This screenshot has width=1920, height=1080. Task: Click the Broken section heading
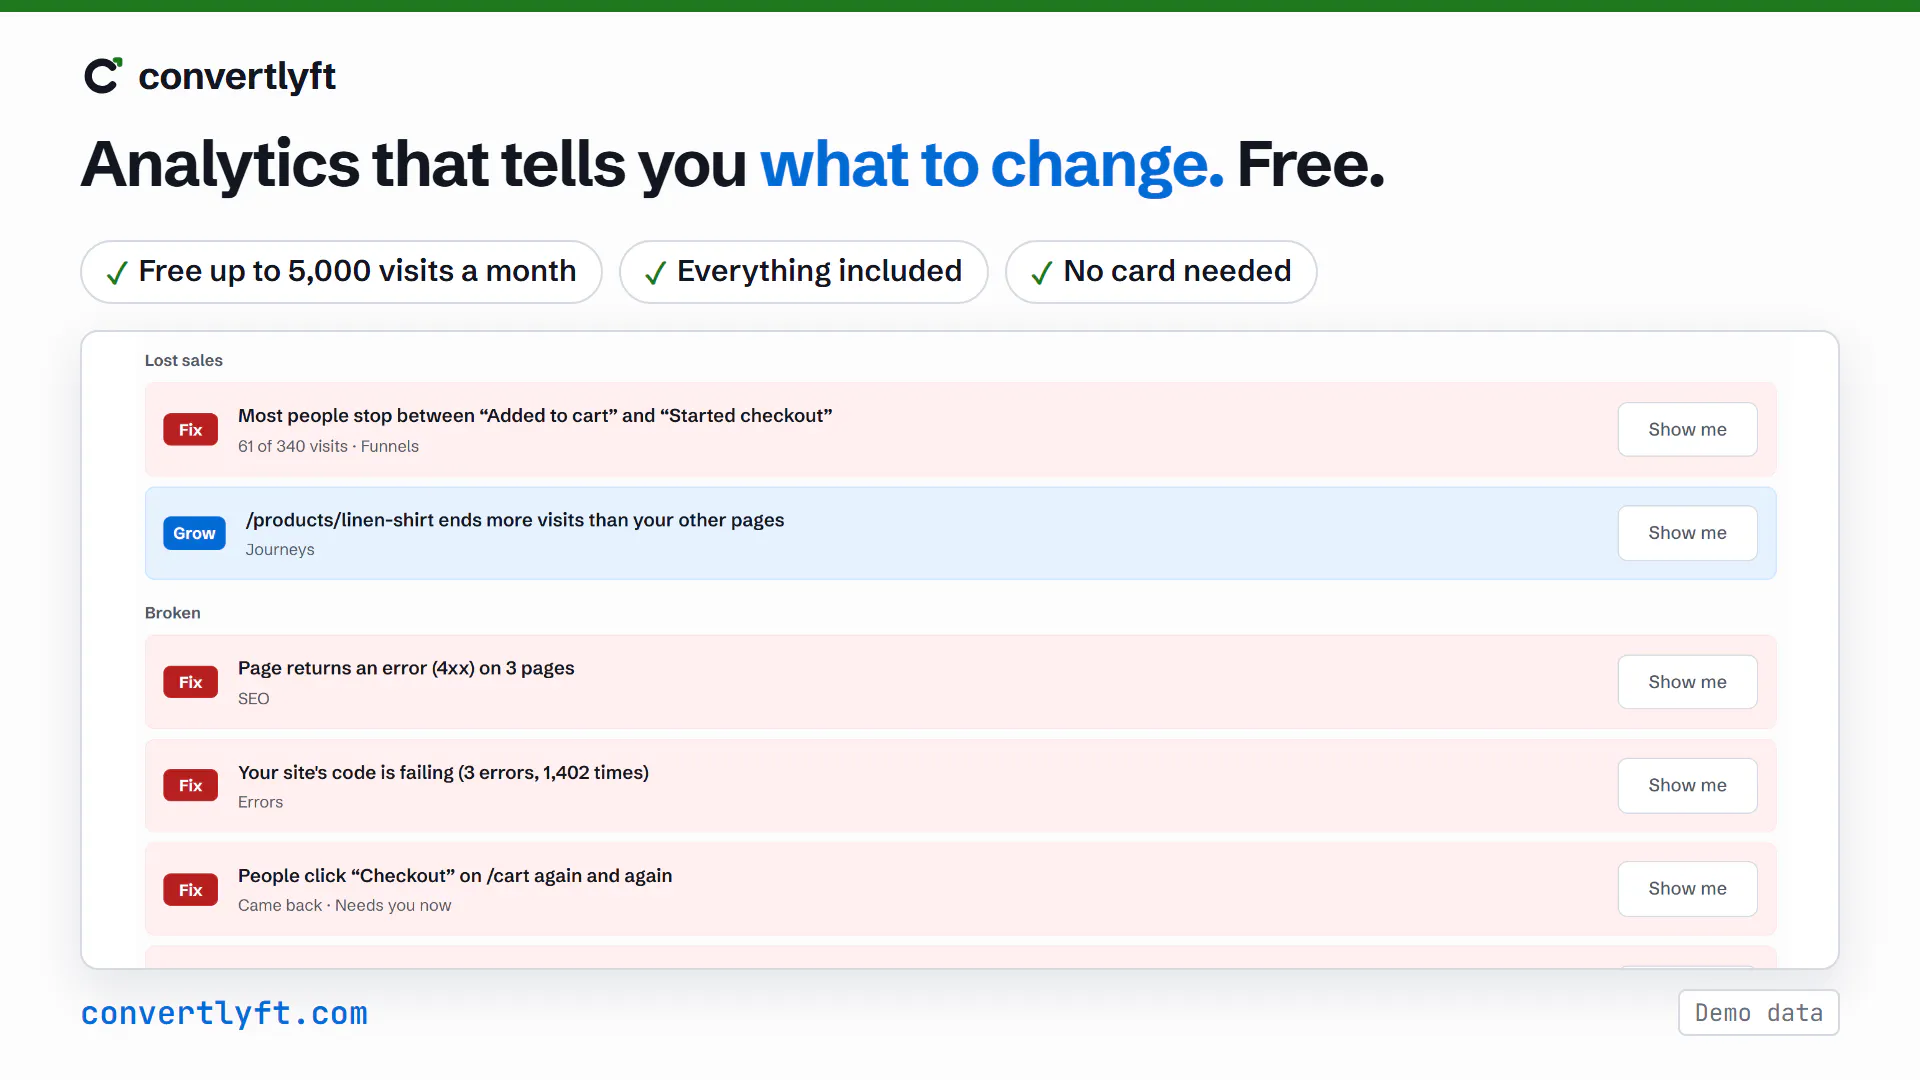pos(172,613)
